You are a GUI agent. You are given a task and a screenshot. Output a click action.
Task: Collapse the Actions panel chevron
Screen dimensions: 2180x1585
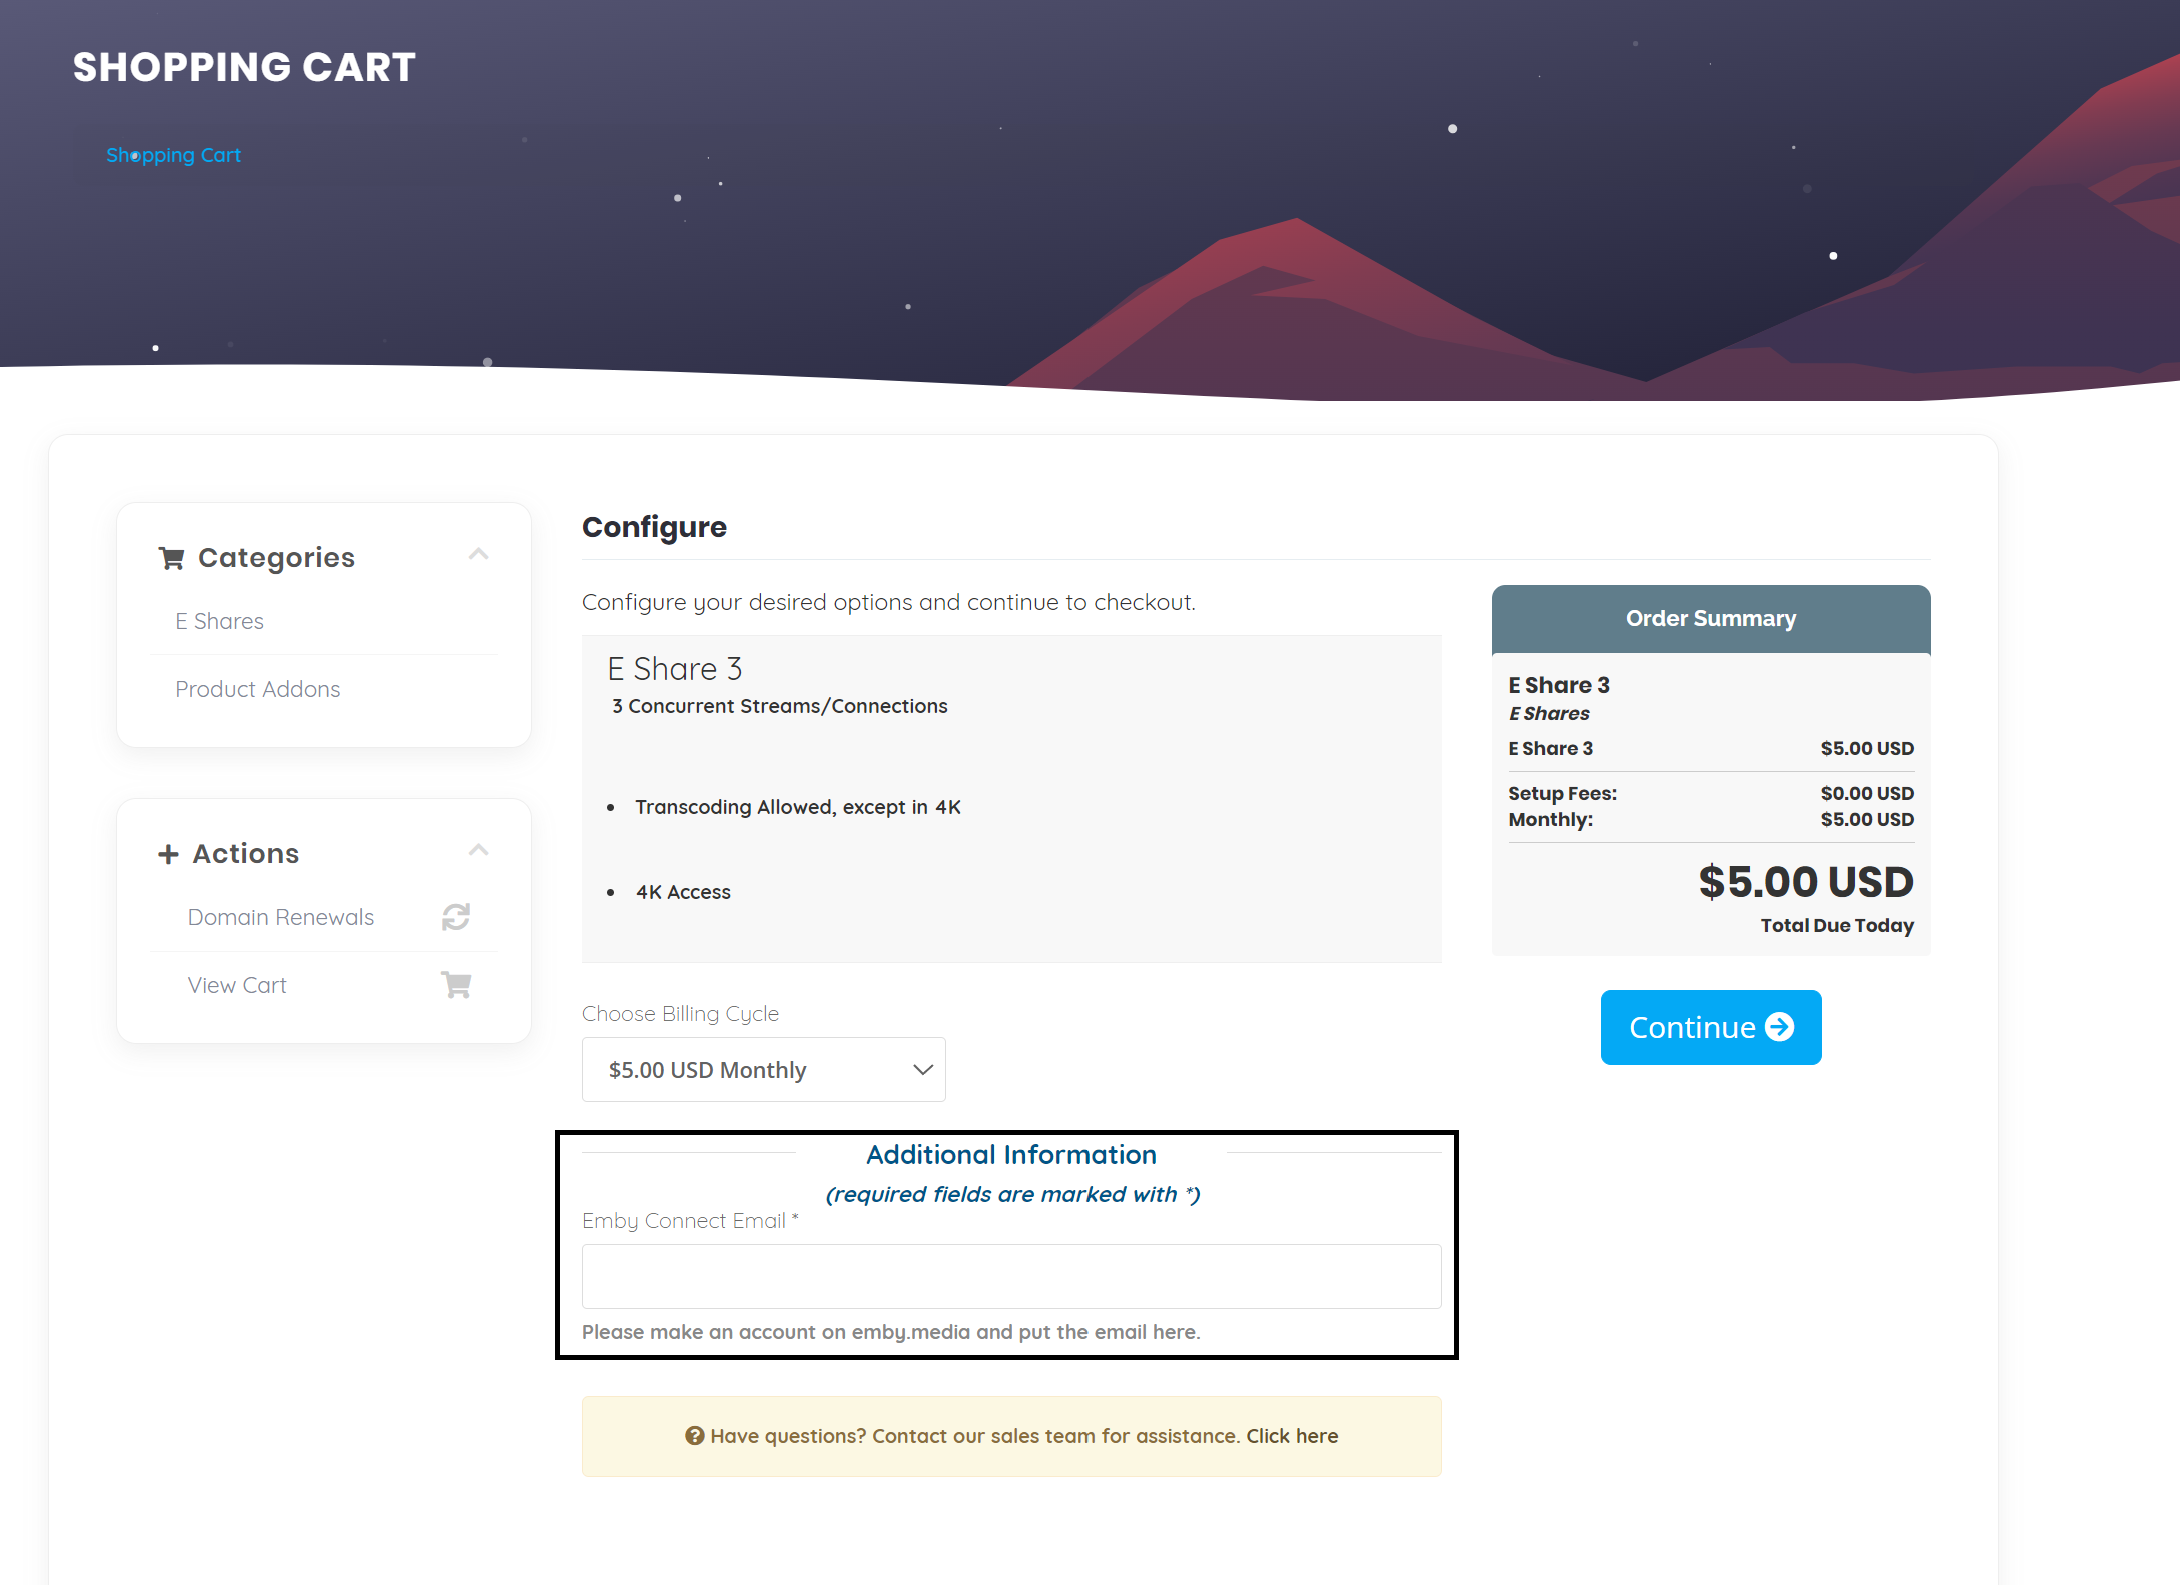click(479, 850)
